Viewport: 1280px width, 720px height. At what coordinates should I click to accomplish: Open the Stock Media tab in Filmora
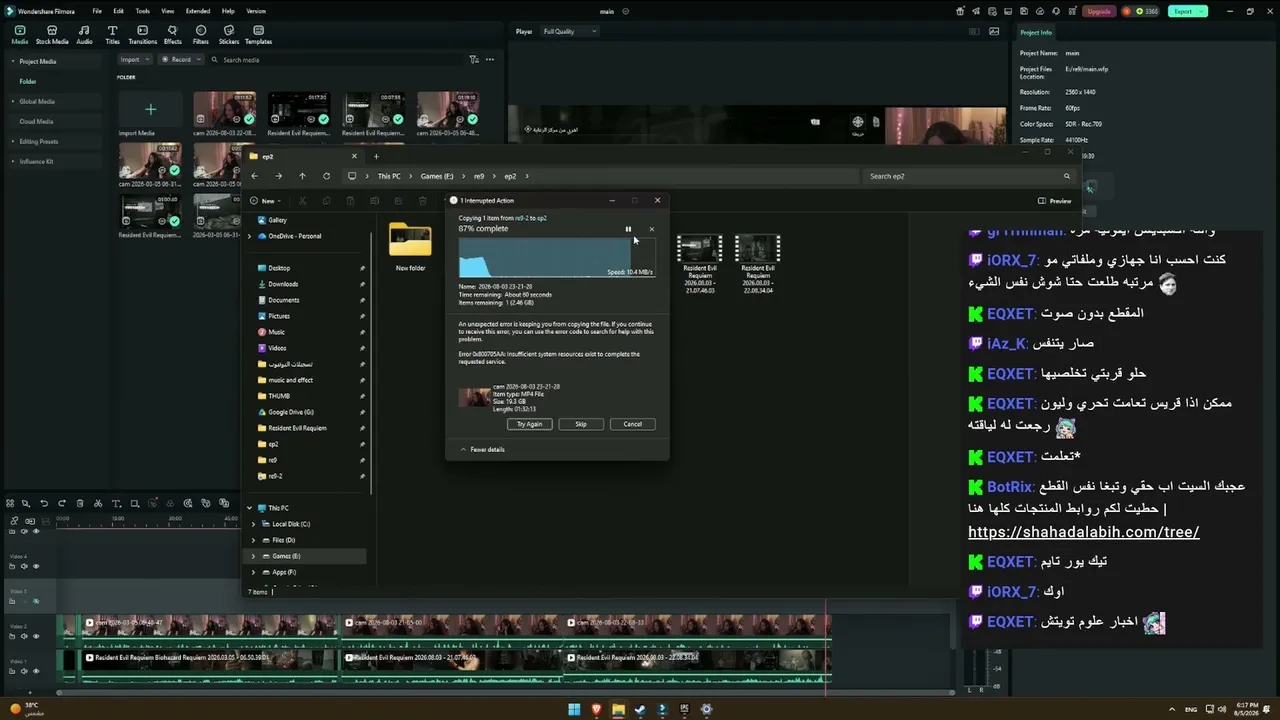click(x=52, y=35)
